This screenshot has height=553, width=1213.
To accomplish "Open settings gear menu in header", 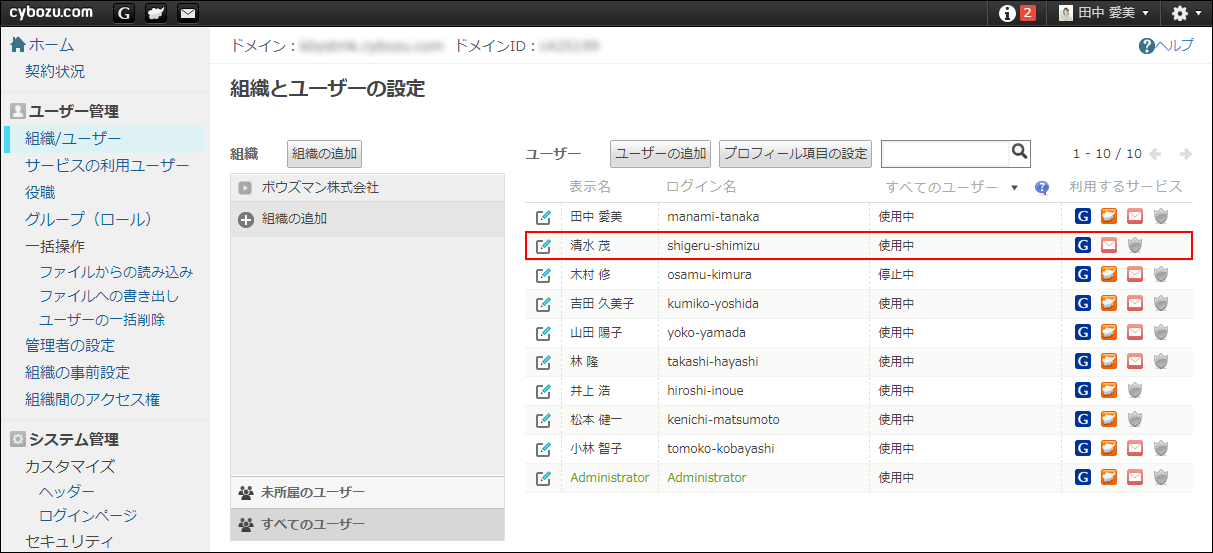I will (1185, 13).
